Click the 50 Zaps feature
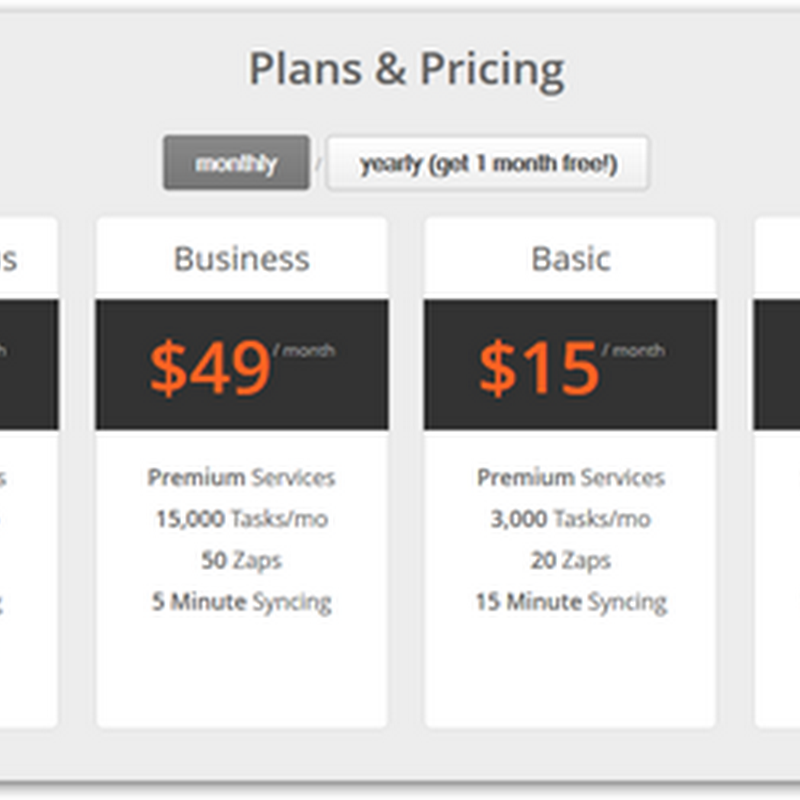The image size is (800, 800). [x=241, y=560]
